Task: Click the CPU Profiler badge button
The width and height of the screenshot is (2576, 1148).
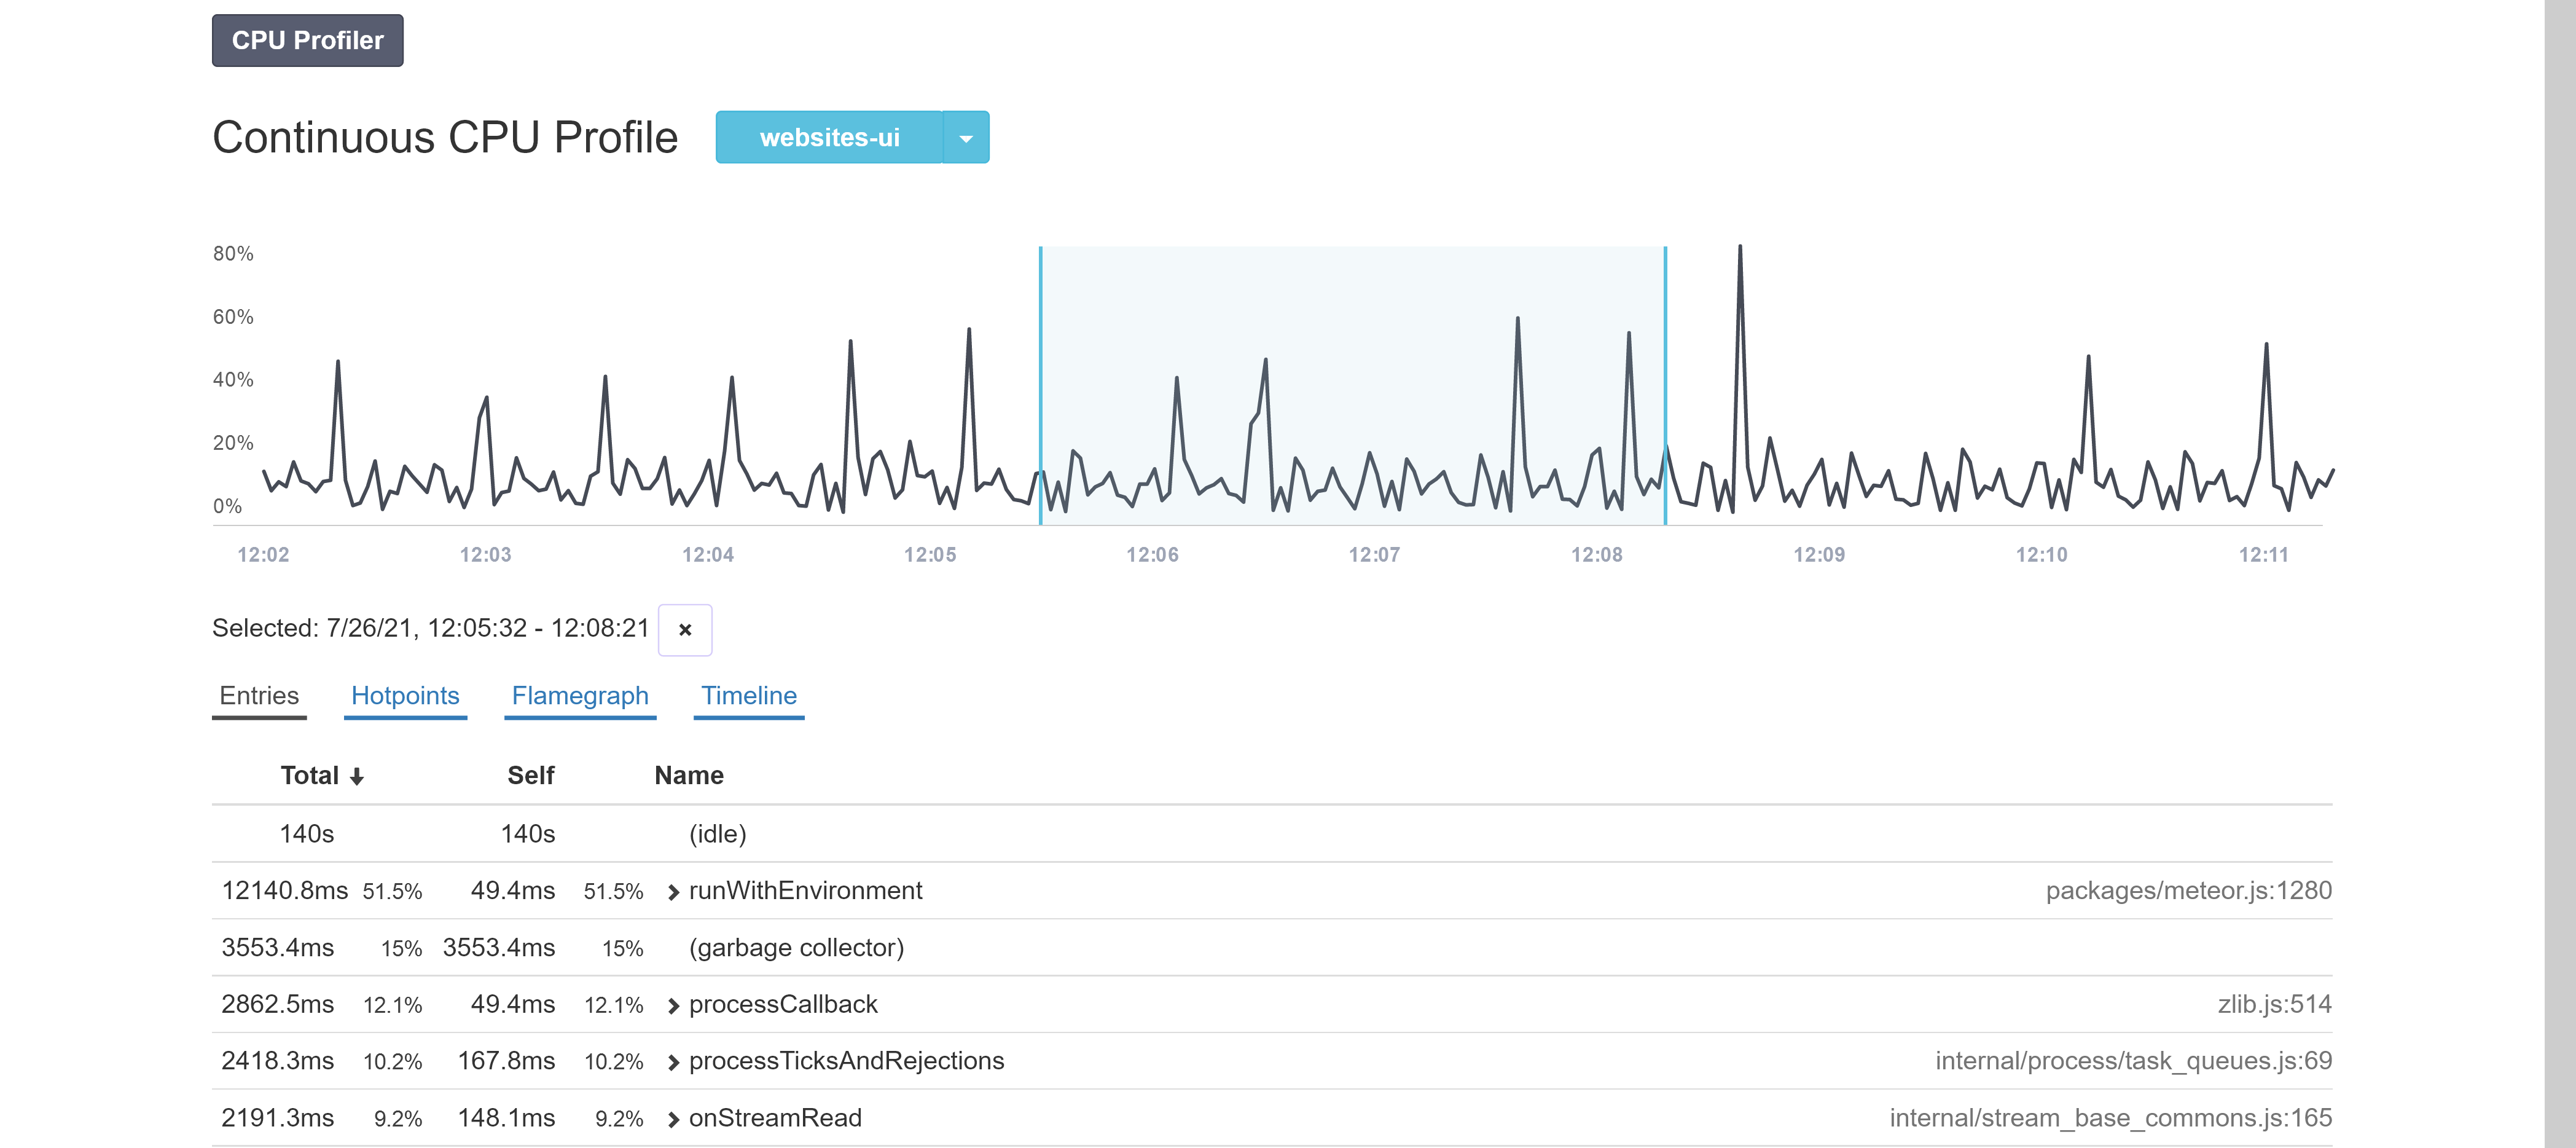Action: click(307, 41)
